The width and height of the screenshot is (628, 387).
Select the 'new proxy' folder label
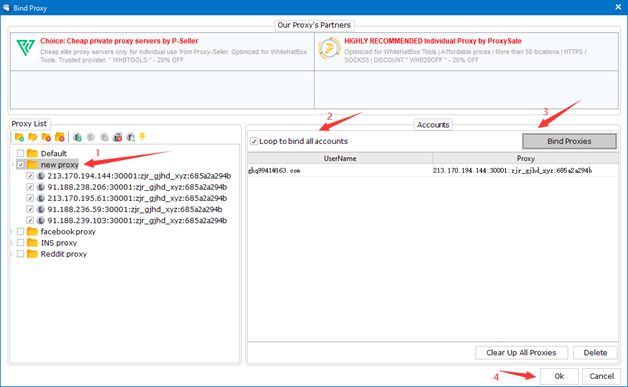(x=59, y=165)
